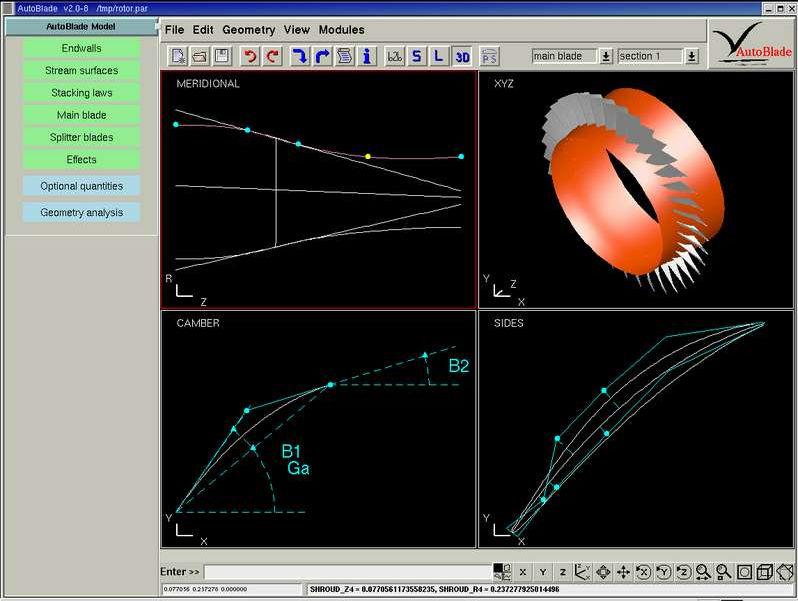
Task: Click the Effects button
Action: (81, 160)
